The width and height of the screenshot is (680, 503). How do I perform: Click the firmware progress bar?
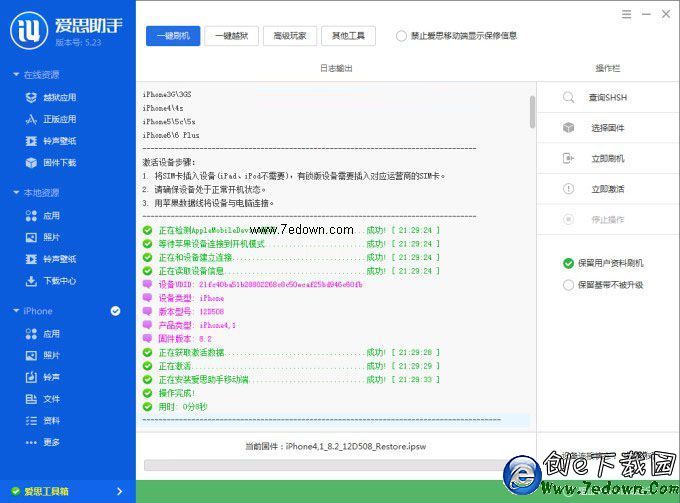point(325,465)
